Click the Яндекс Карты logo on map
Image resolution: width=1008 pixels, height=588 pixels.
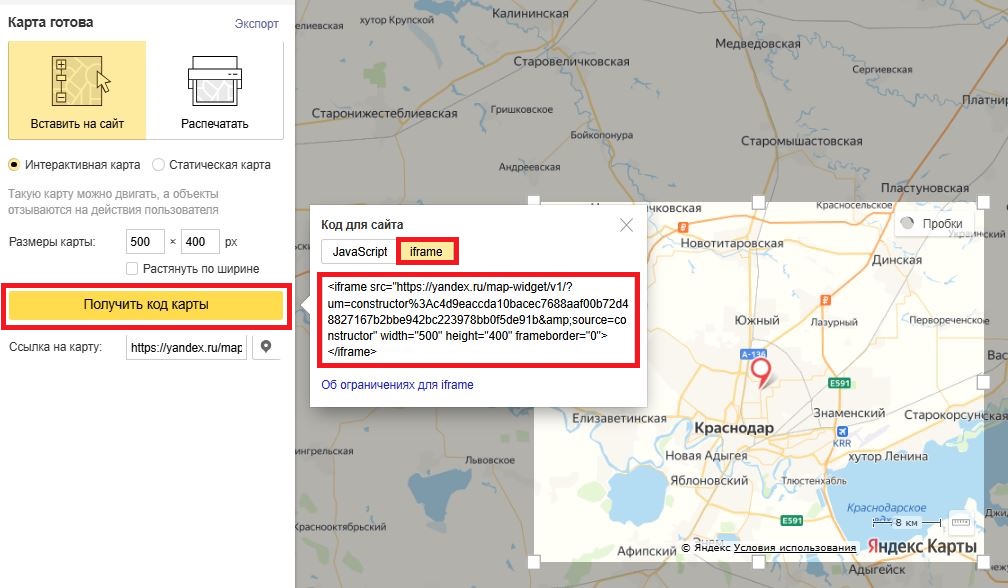point(922,547)
